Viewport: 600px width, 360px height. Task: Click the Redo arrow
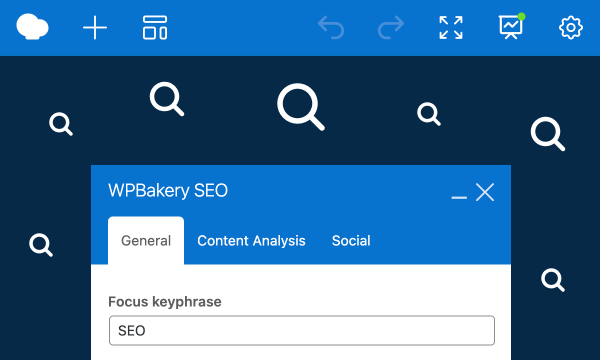coord(391,28)
